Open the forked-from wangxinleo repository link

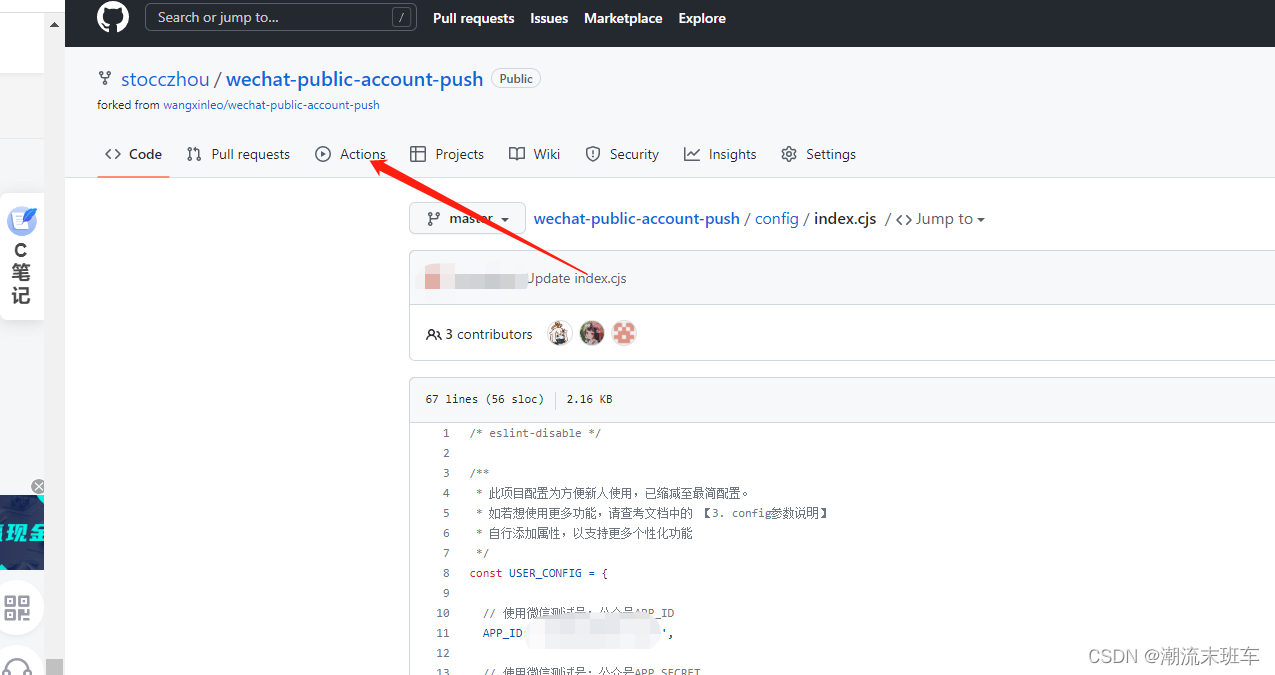pos(271,105)
